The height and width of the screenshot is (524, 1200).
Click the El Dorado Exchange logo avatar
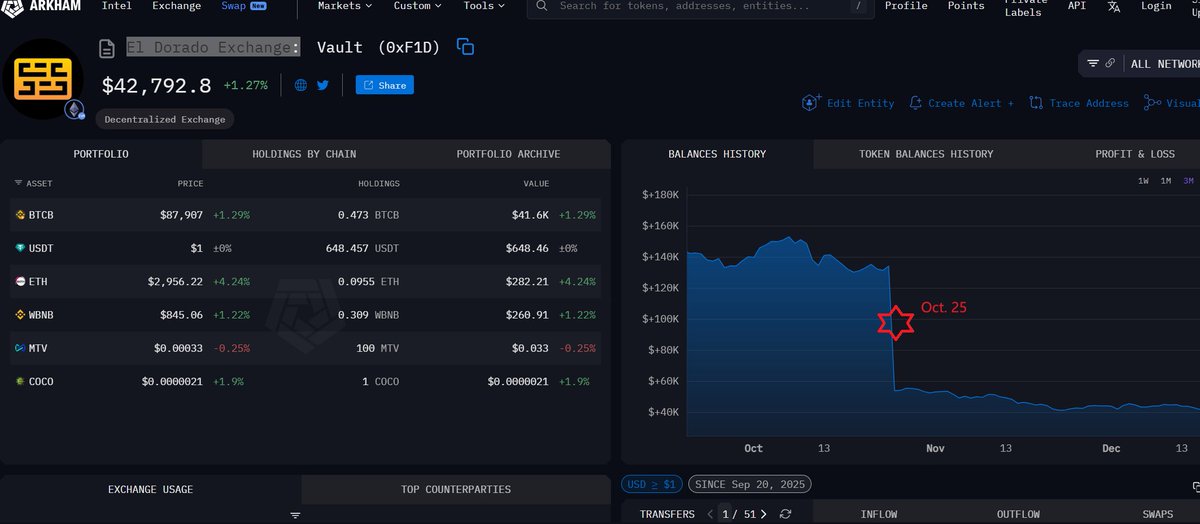click(43, 80)
